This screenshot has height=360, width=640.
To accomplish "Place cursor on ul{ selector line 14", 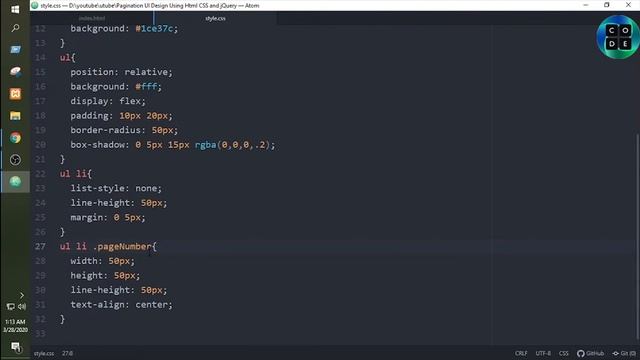I will 67,58.
